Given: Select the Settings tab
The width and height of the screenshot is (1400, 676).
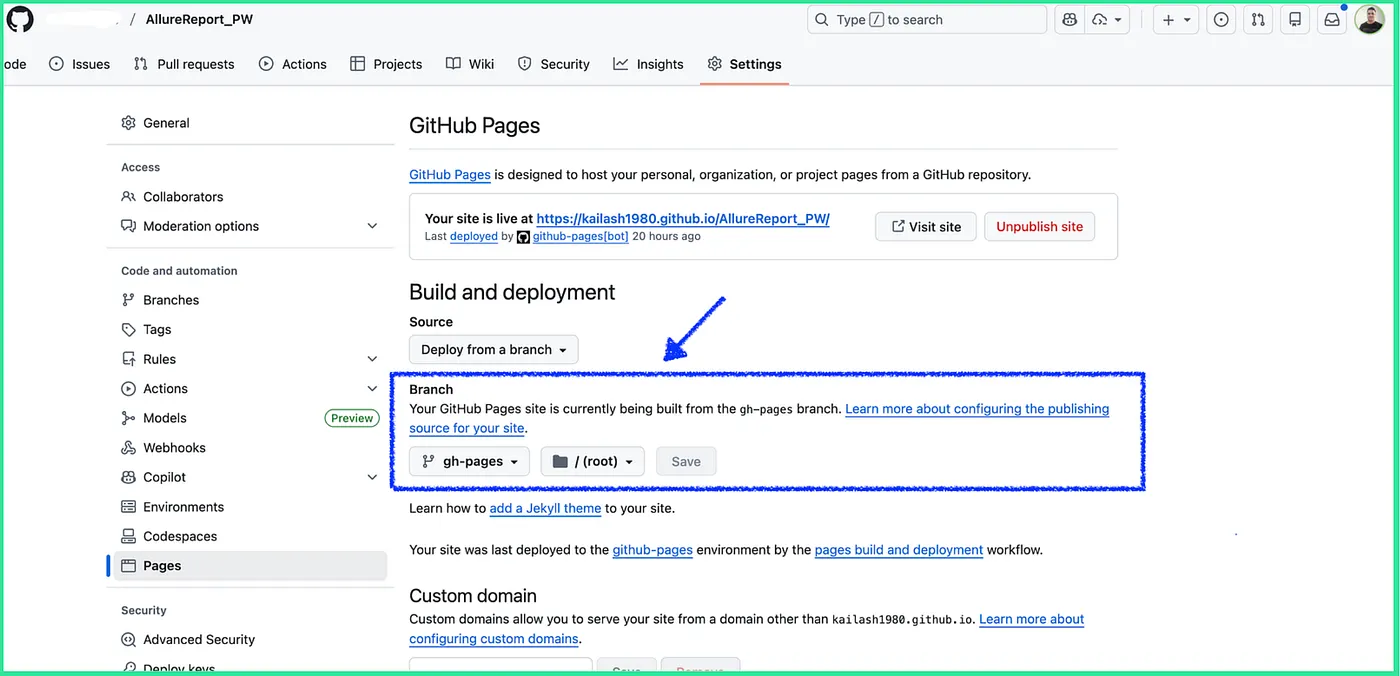Looking at the screenshot, I should pyautogui.click(x=744, y=64).
